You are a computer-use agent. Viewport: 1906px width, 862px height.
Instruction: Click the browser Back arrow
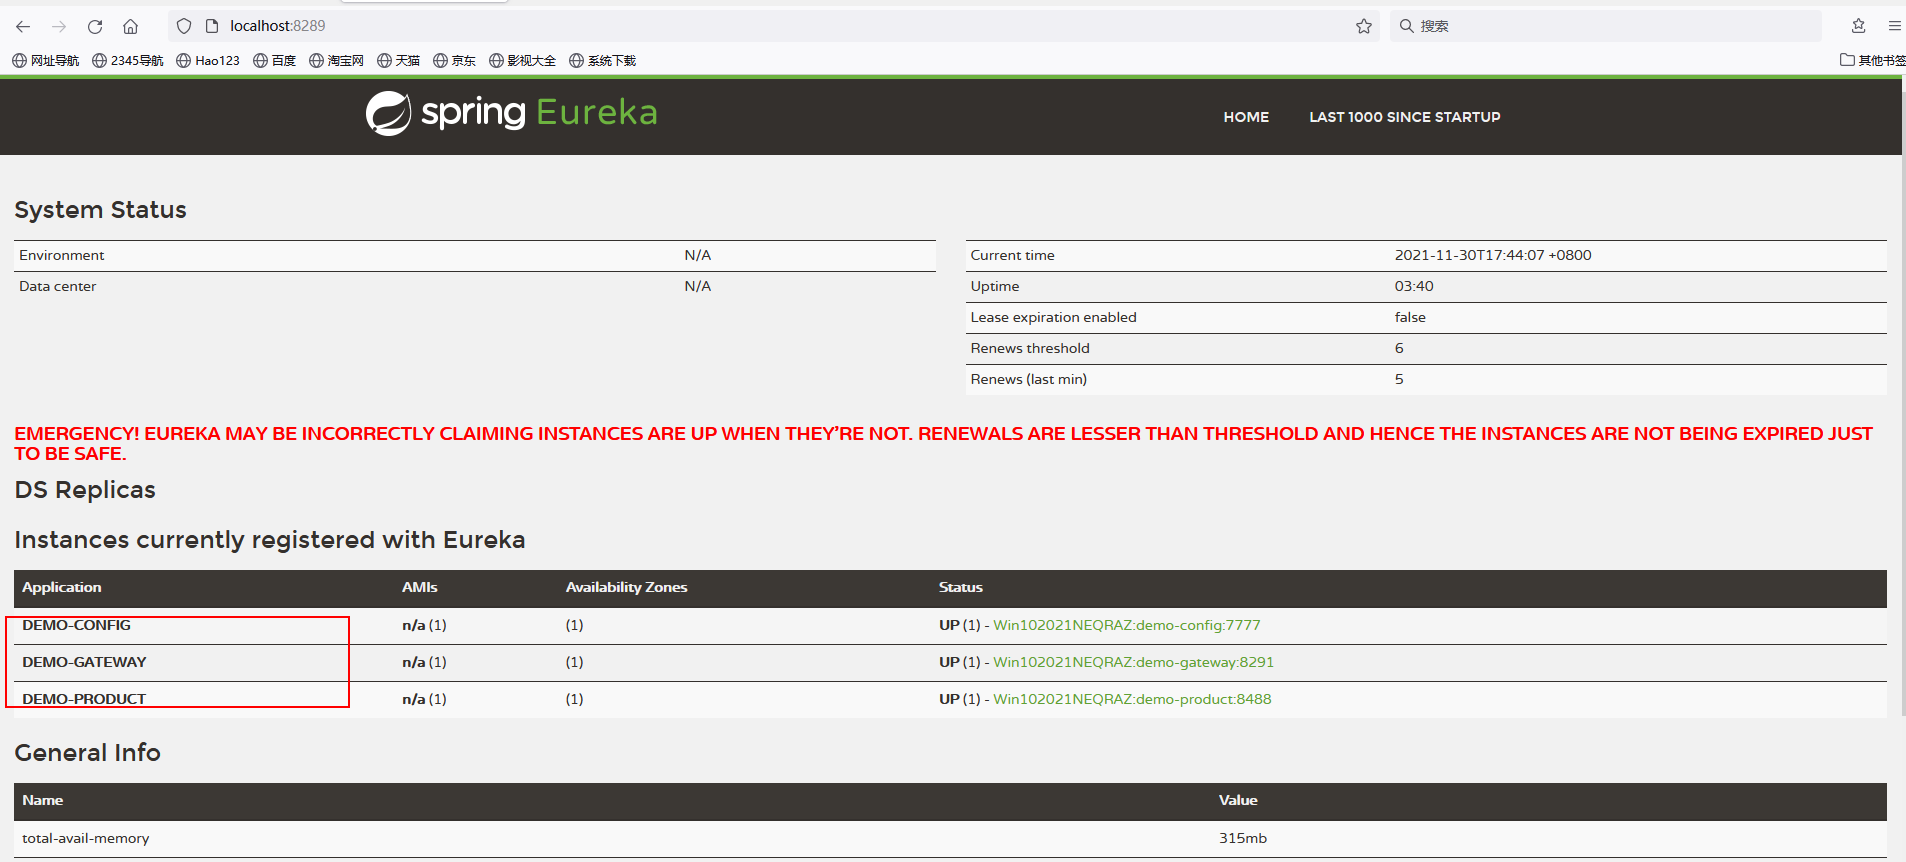[23, 26]
